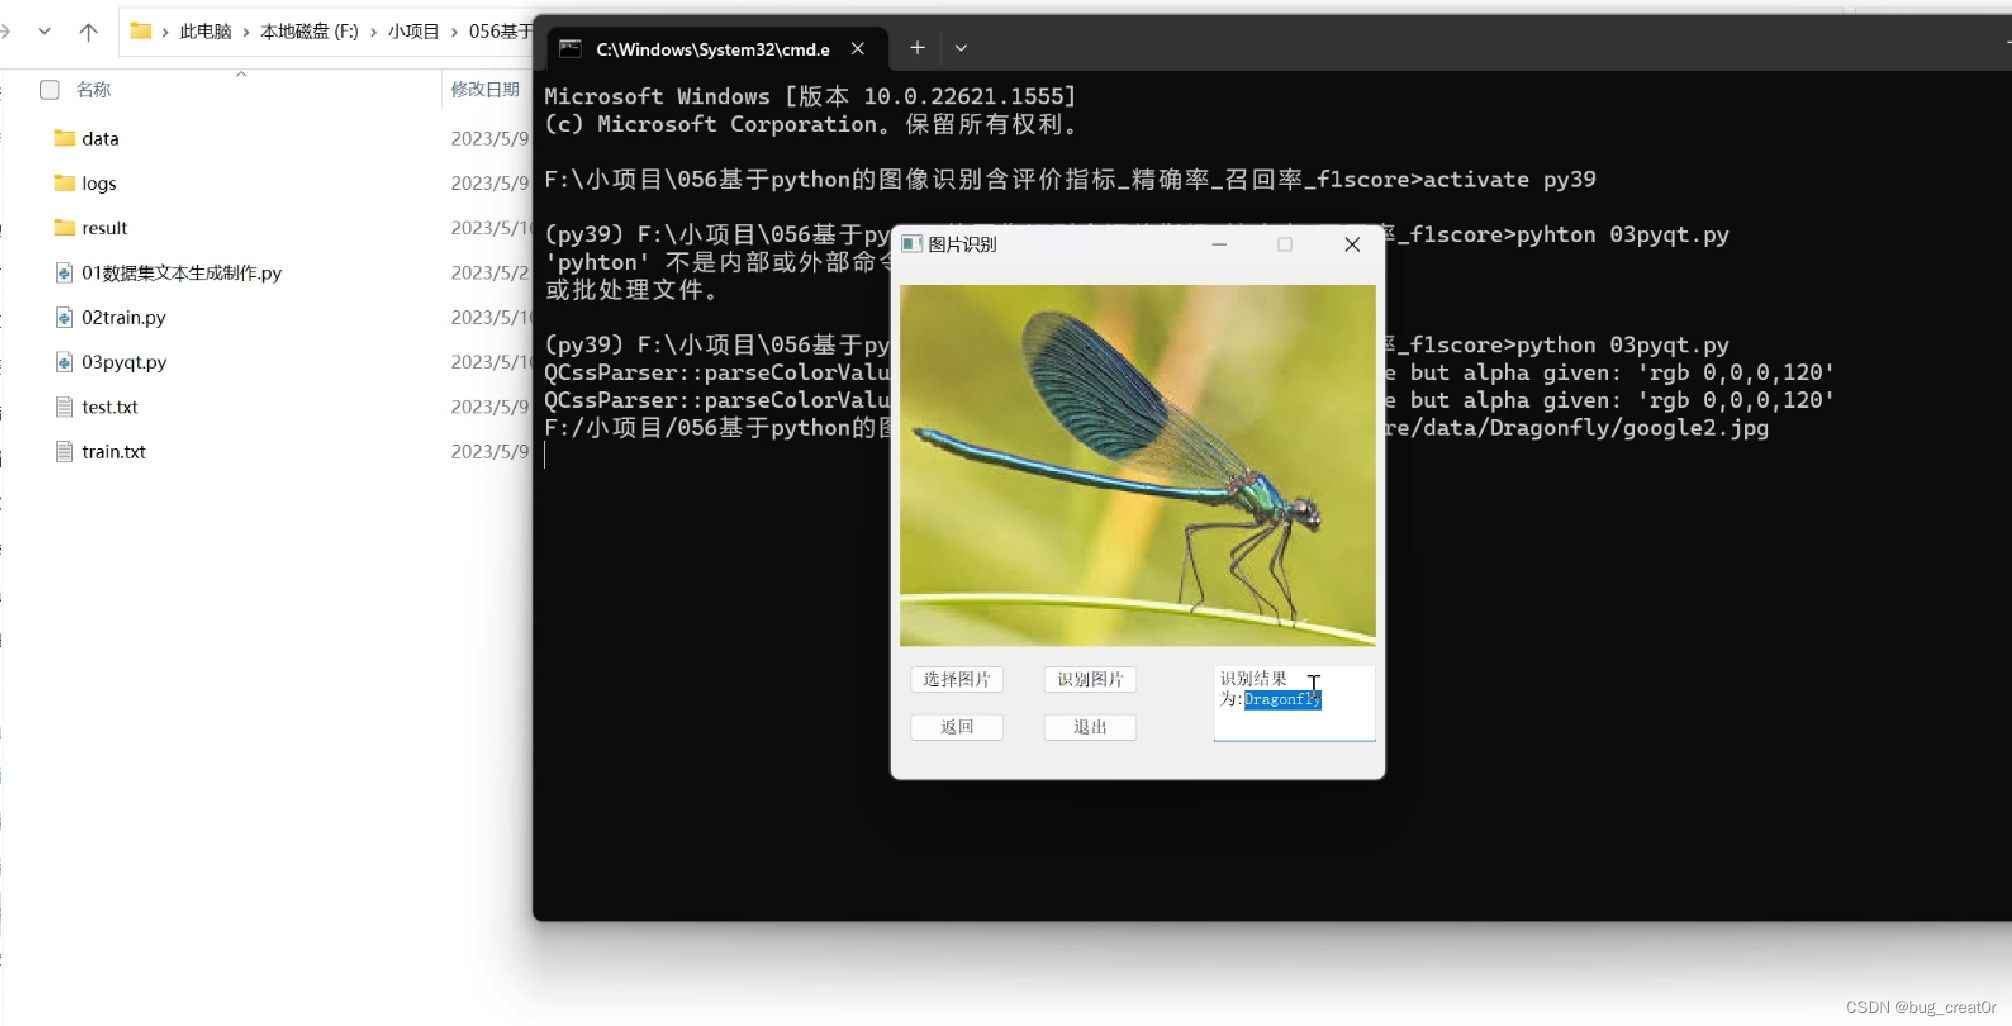This screenshot has width=2012, height=1026.
Task: Open the new tab dropdown in Terminal
Action: pos(960,47)
